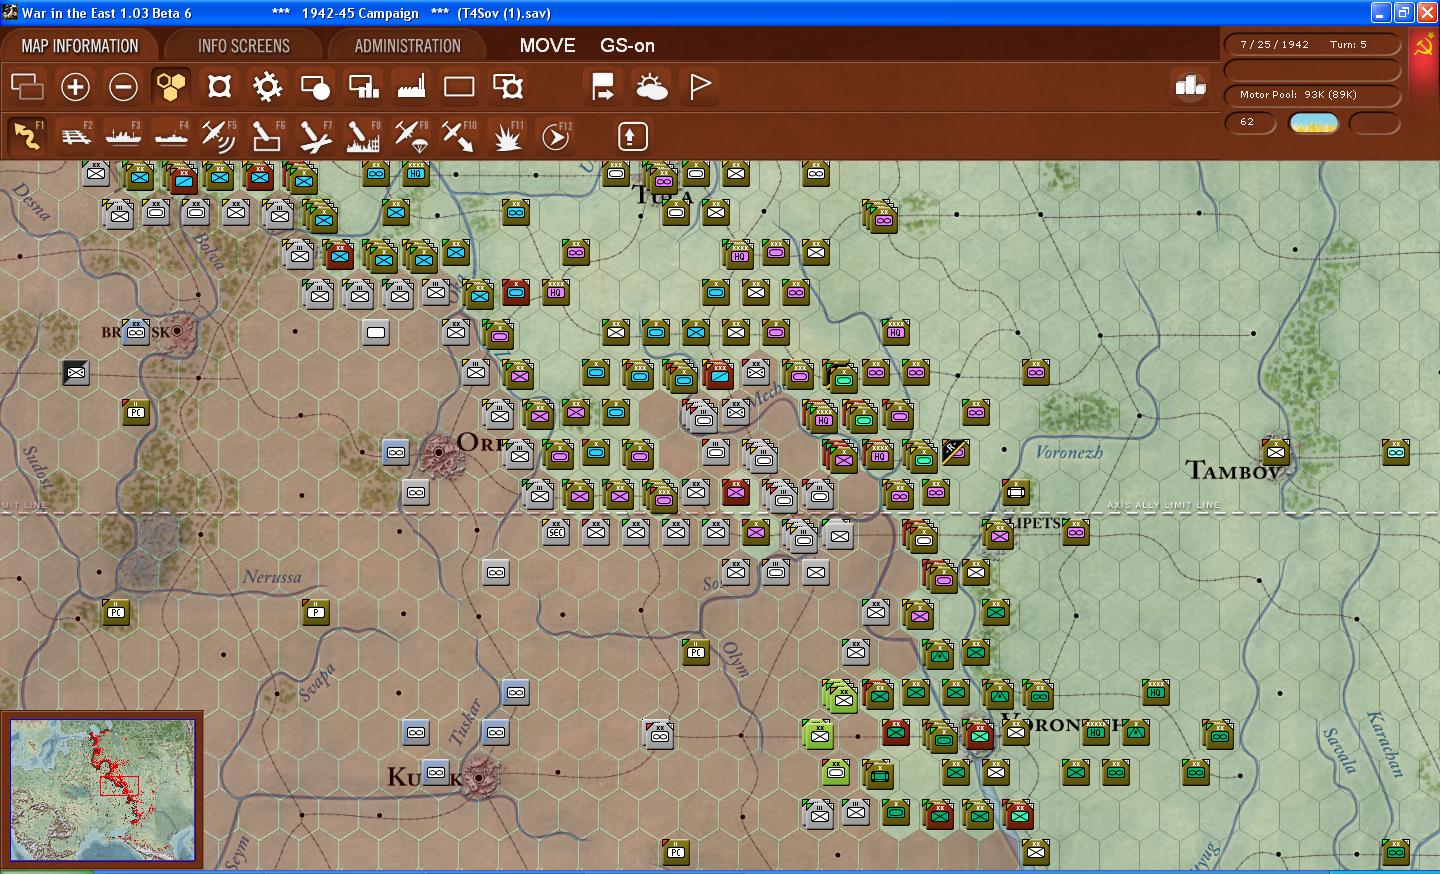This screenshot has height=874, width=1440.
Task: Click the Seym river label
Action: click(237, 852)
